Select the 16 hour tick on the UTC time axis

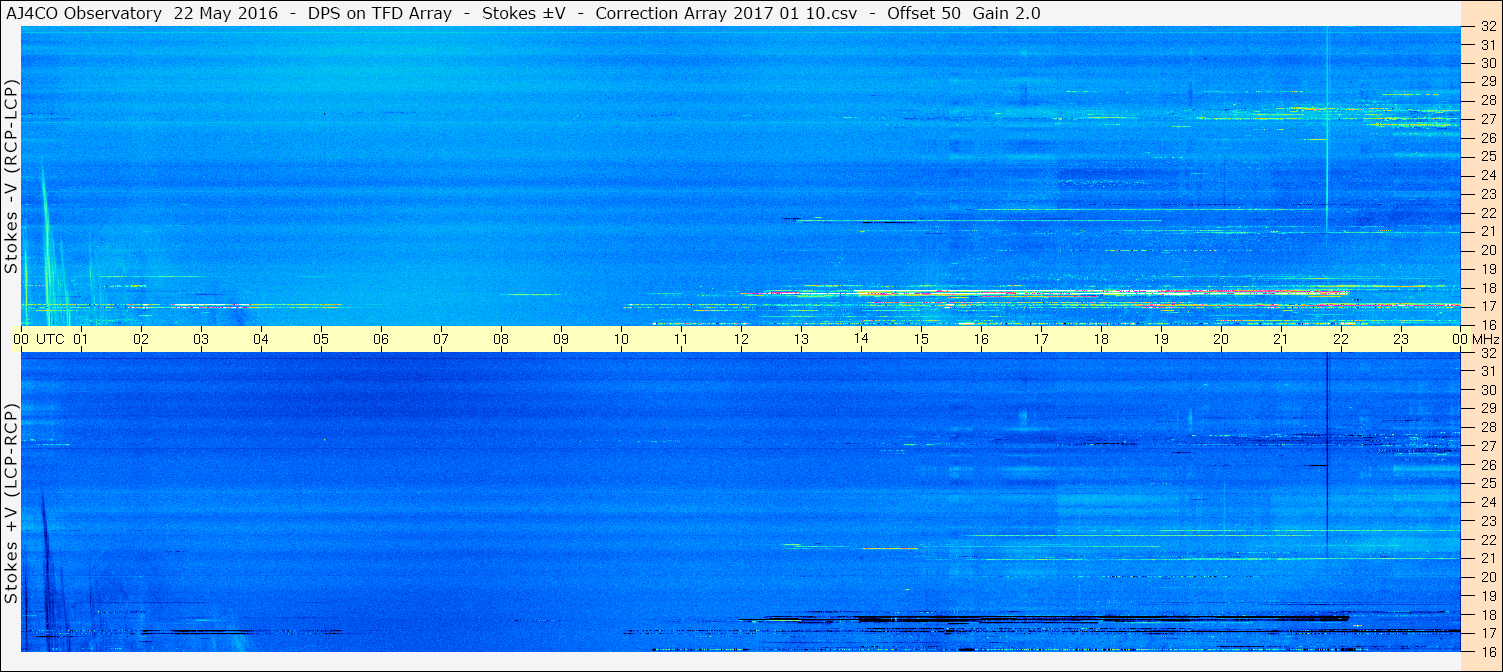[x=981, y=339]
